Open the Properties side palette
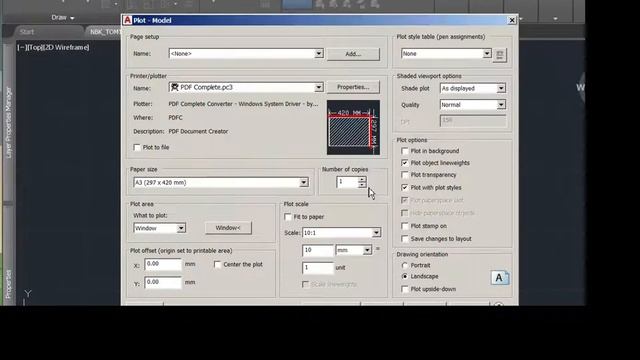Image resolution: width=640 pixels, height=360 pixels. click(8, 284)
